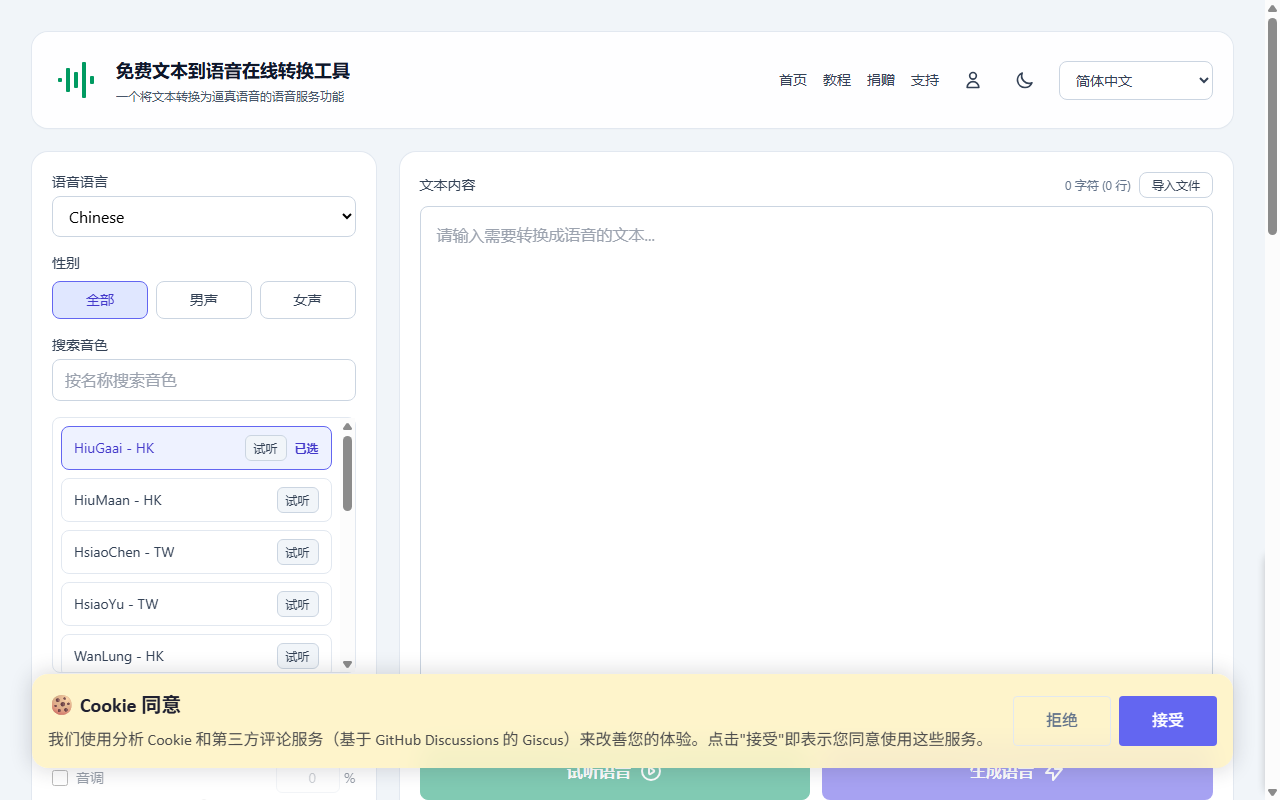Decline cookies with the 拒绝 button

tap(1062, 721)
